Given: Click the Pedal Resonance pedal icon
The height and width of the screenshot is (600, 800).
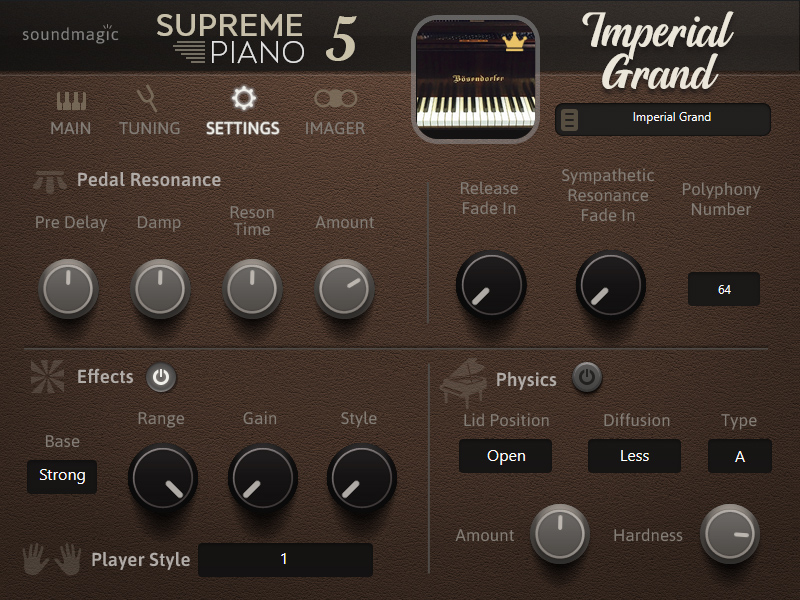Looking at the screenshot, I should [49, 182].
